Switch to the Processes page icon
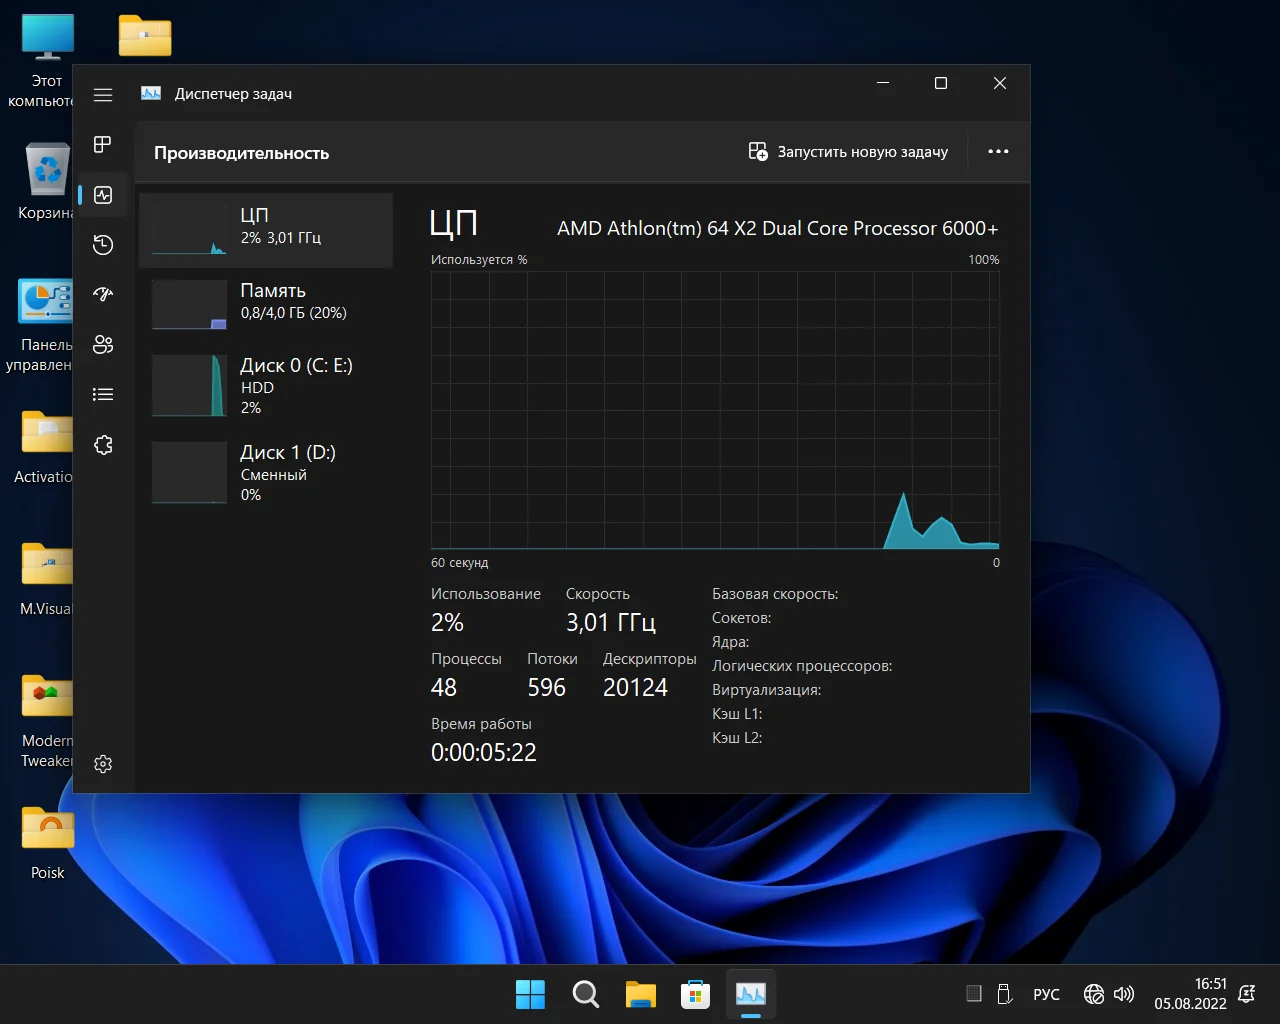1280x1024 pixels. (x=103, y=145)
